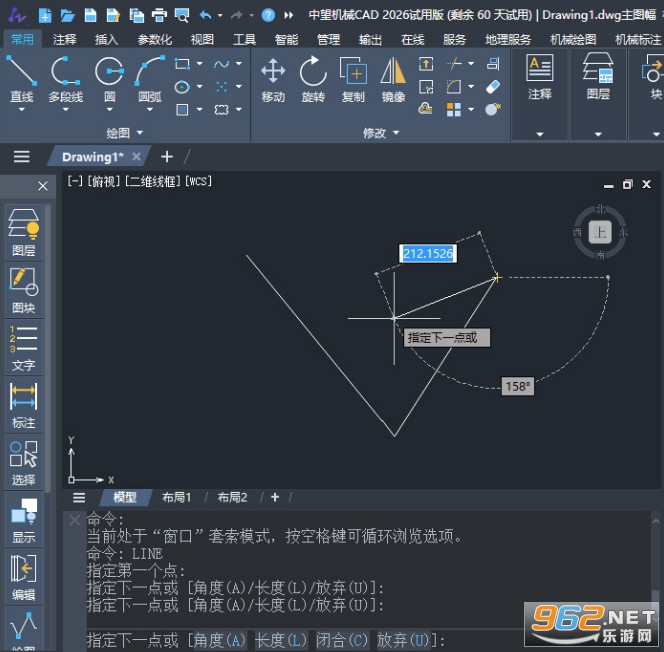Click the 图层 icon in left sidebar

tap(24, 232)
